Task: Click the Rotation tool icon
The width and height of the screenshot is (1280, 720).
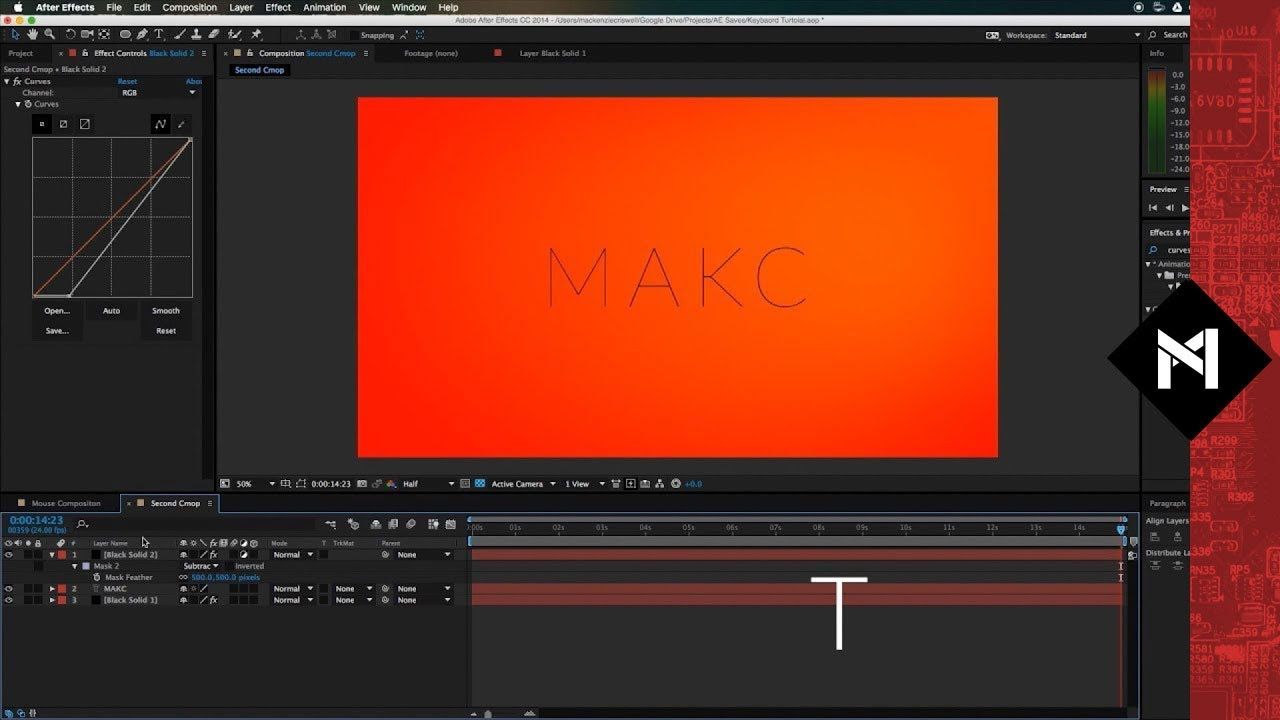Action: pyautogui.click(x=70, y=34)
